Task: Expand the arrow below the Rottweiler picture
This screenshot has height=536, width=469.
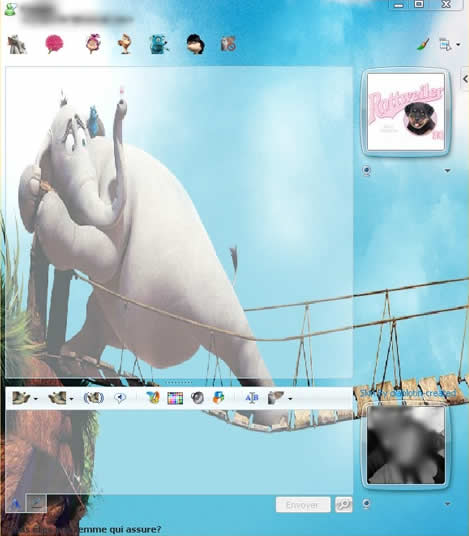Action: 447,170
